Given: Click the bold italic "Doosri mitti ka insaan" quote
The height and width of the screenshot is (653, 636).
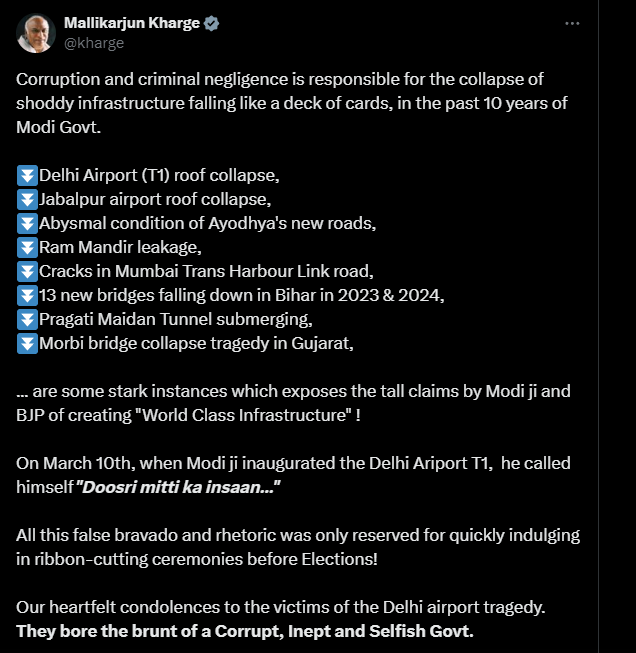Looking at the screenshot, I should 179,487.
